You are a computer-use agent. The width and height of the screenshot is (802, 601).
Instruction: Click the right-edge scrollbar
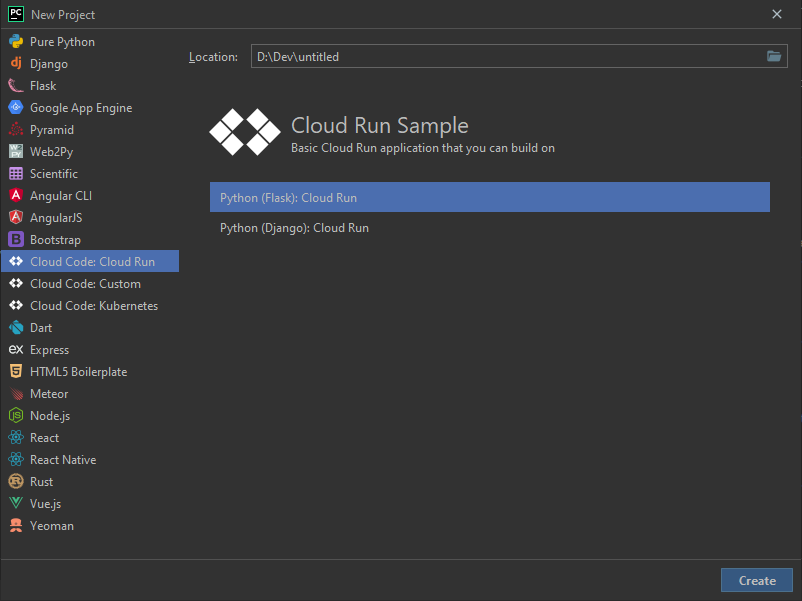(798, 300)
